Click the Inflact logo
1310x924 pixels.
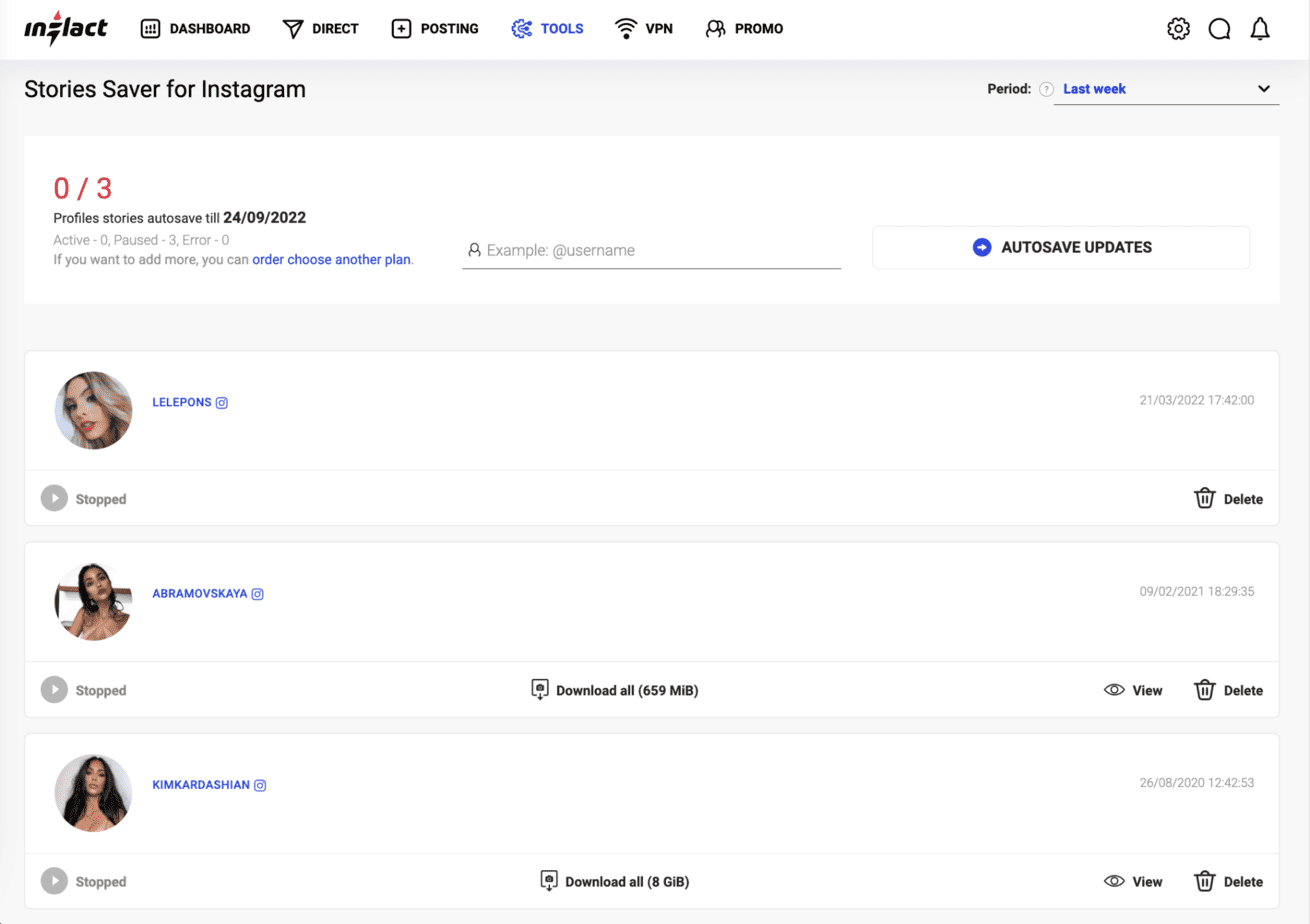tap(66, 29)
